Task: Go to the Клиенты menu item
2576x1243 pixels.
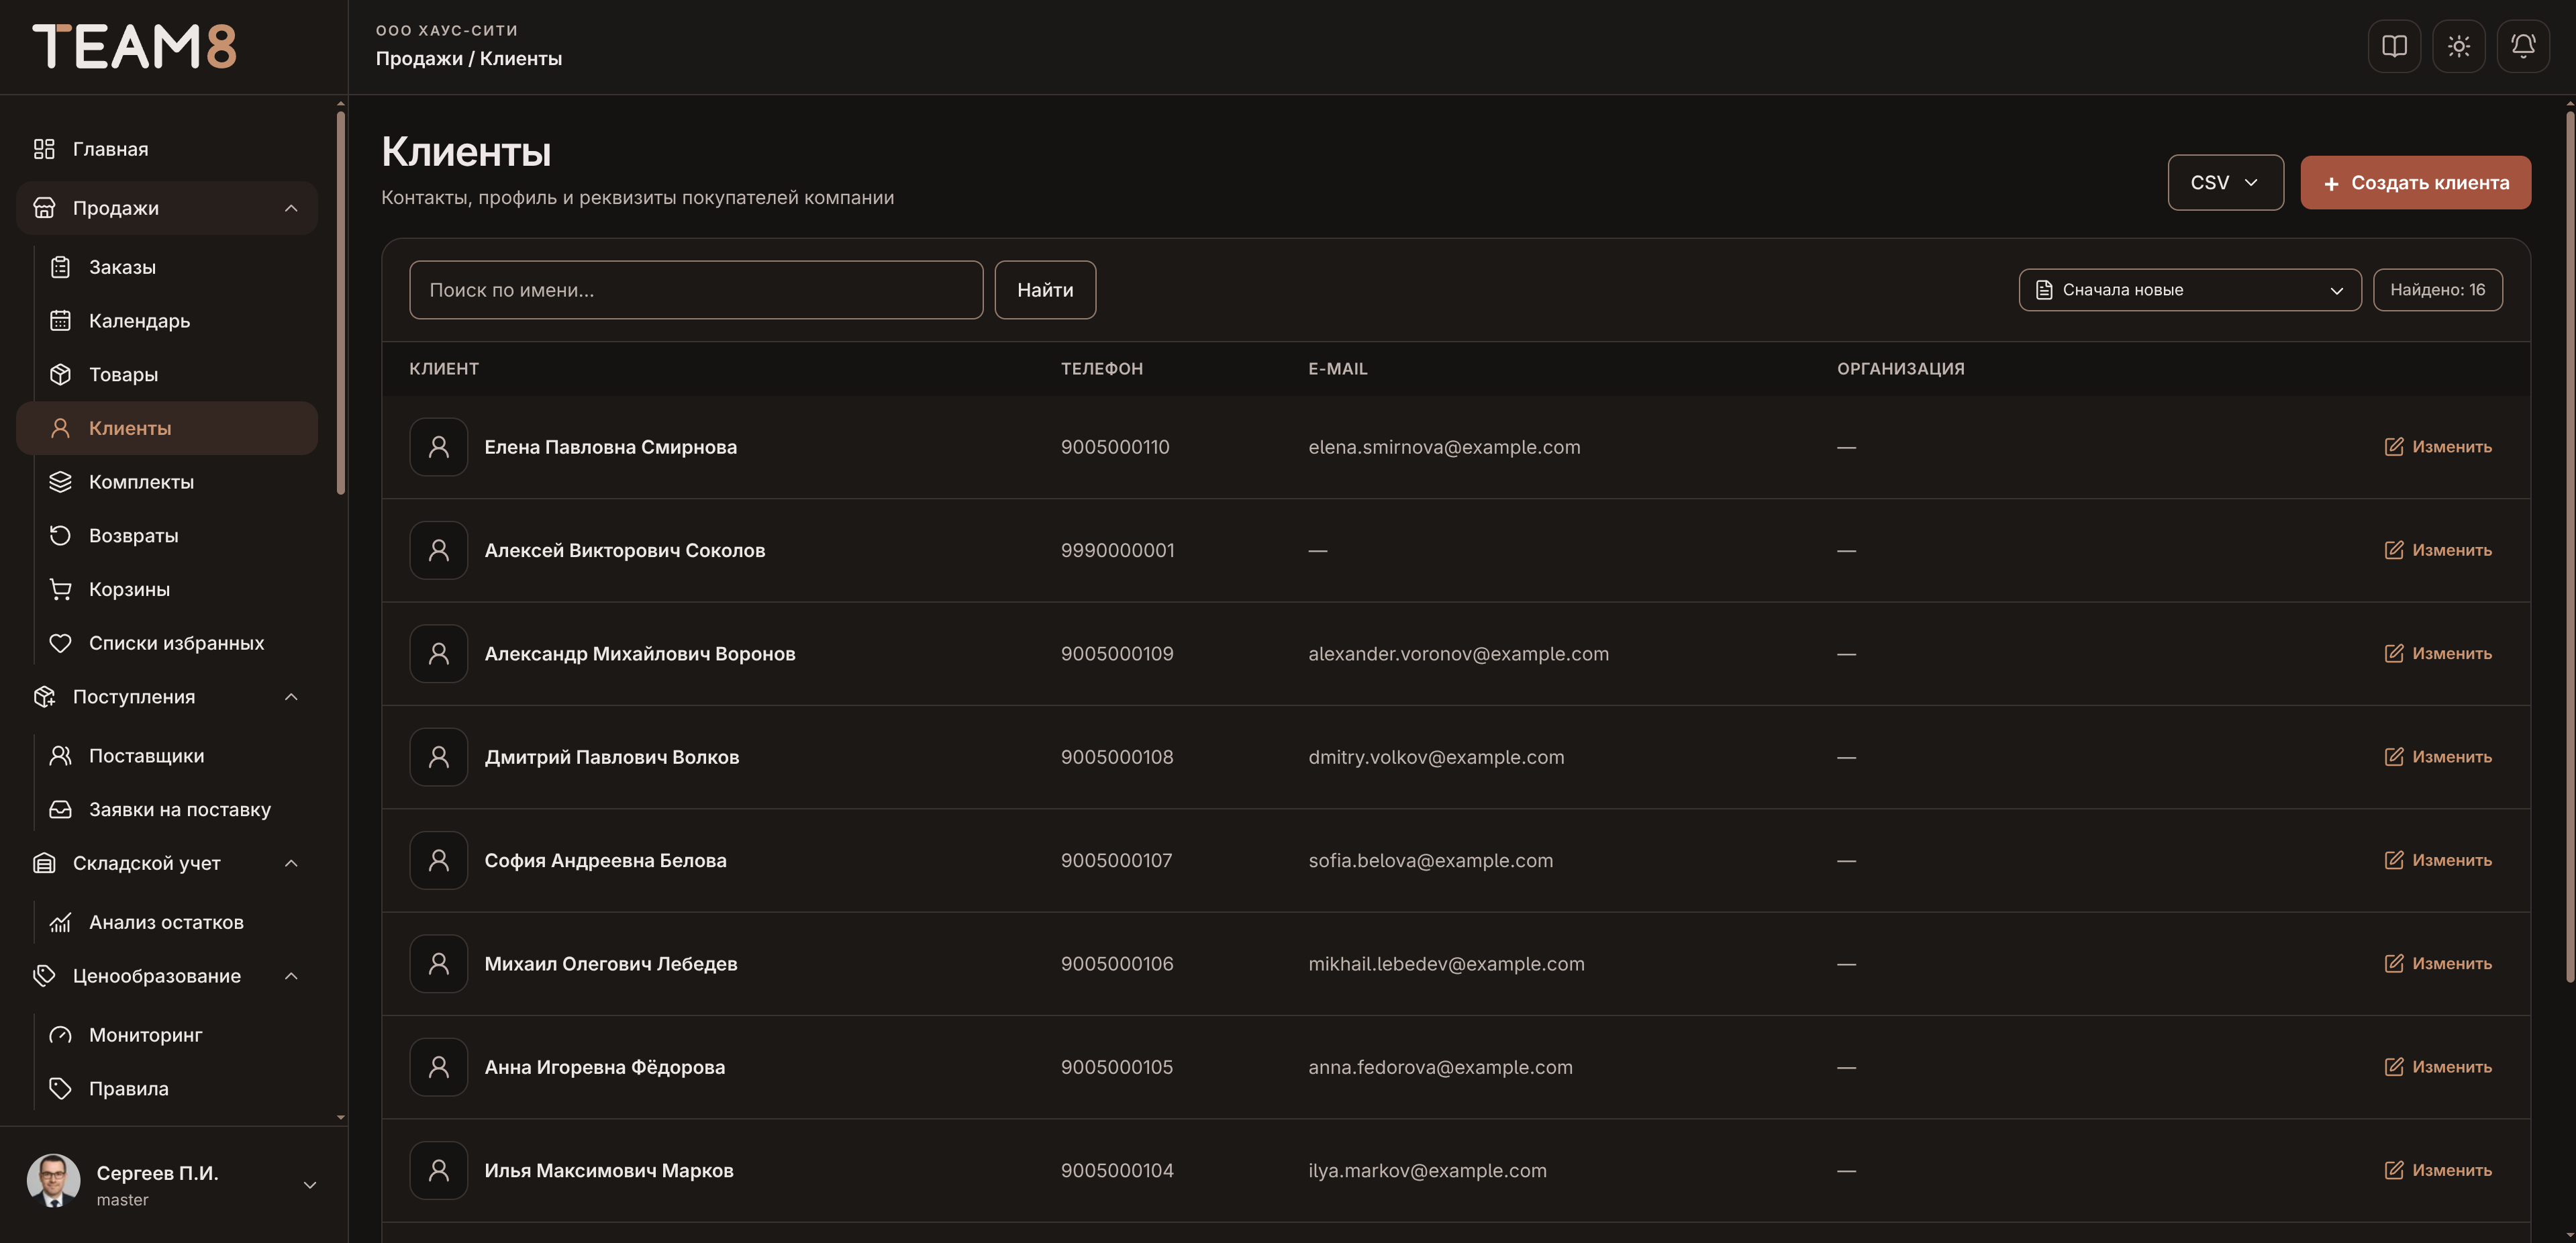Action: click(x=167, y=428)
